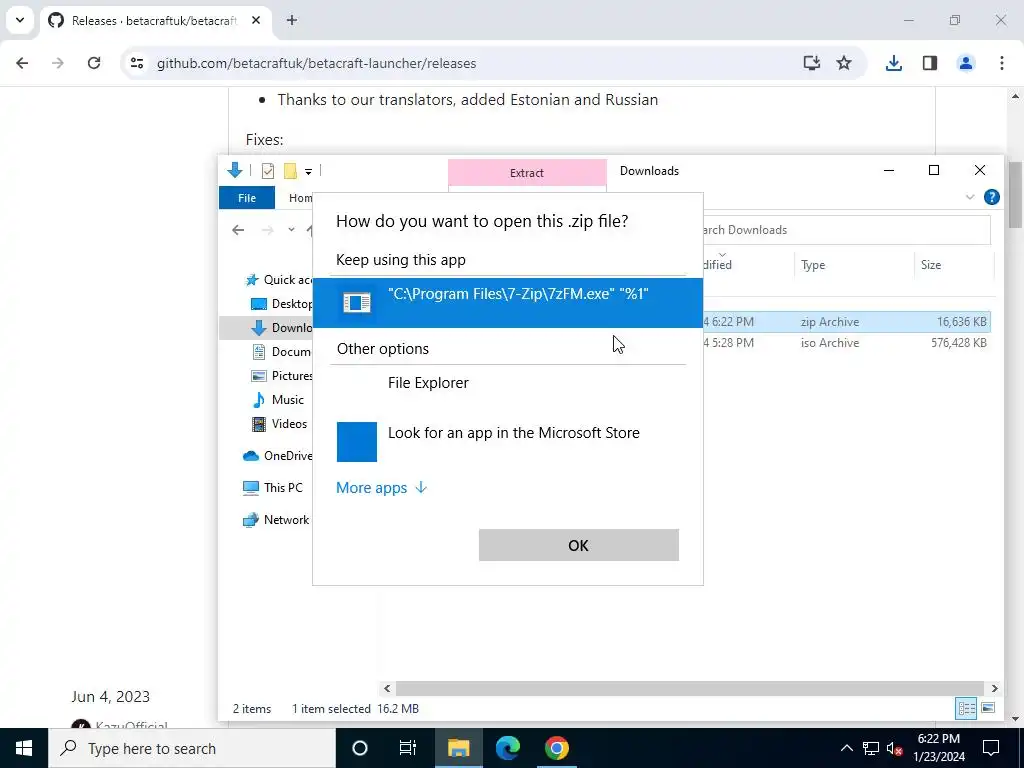This screenshot has height=768, width=1024.
Task: Open Pictures in the sidebar
Action: pyautogui.click(x=282, y=376)
